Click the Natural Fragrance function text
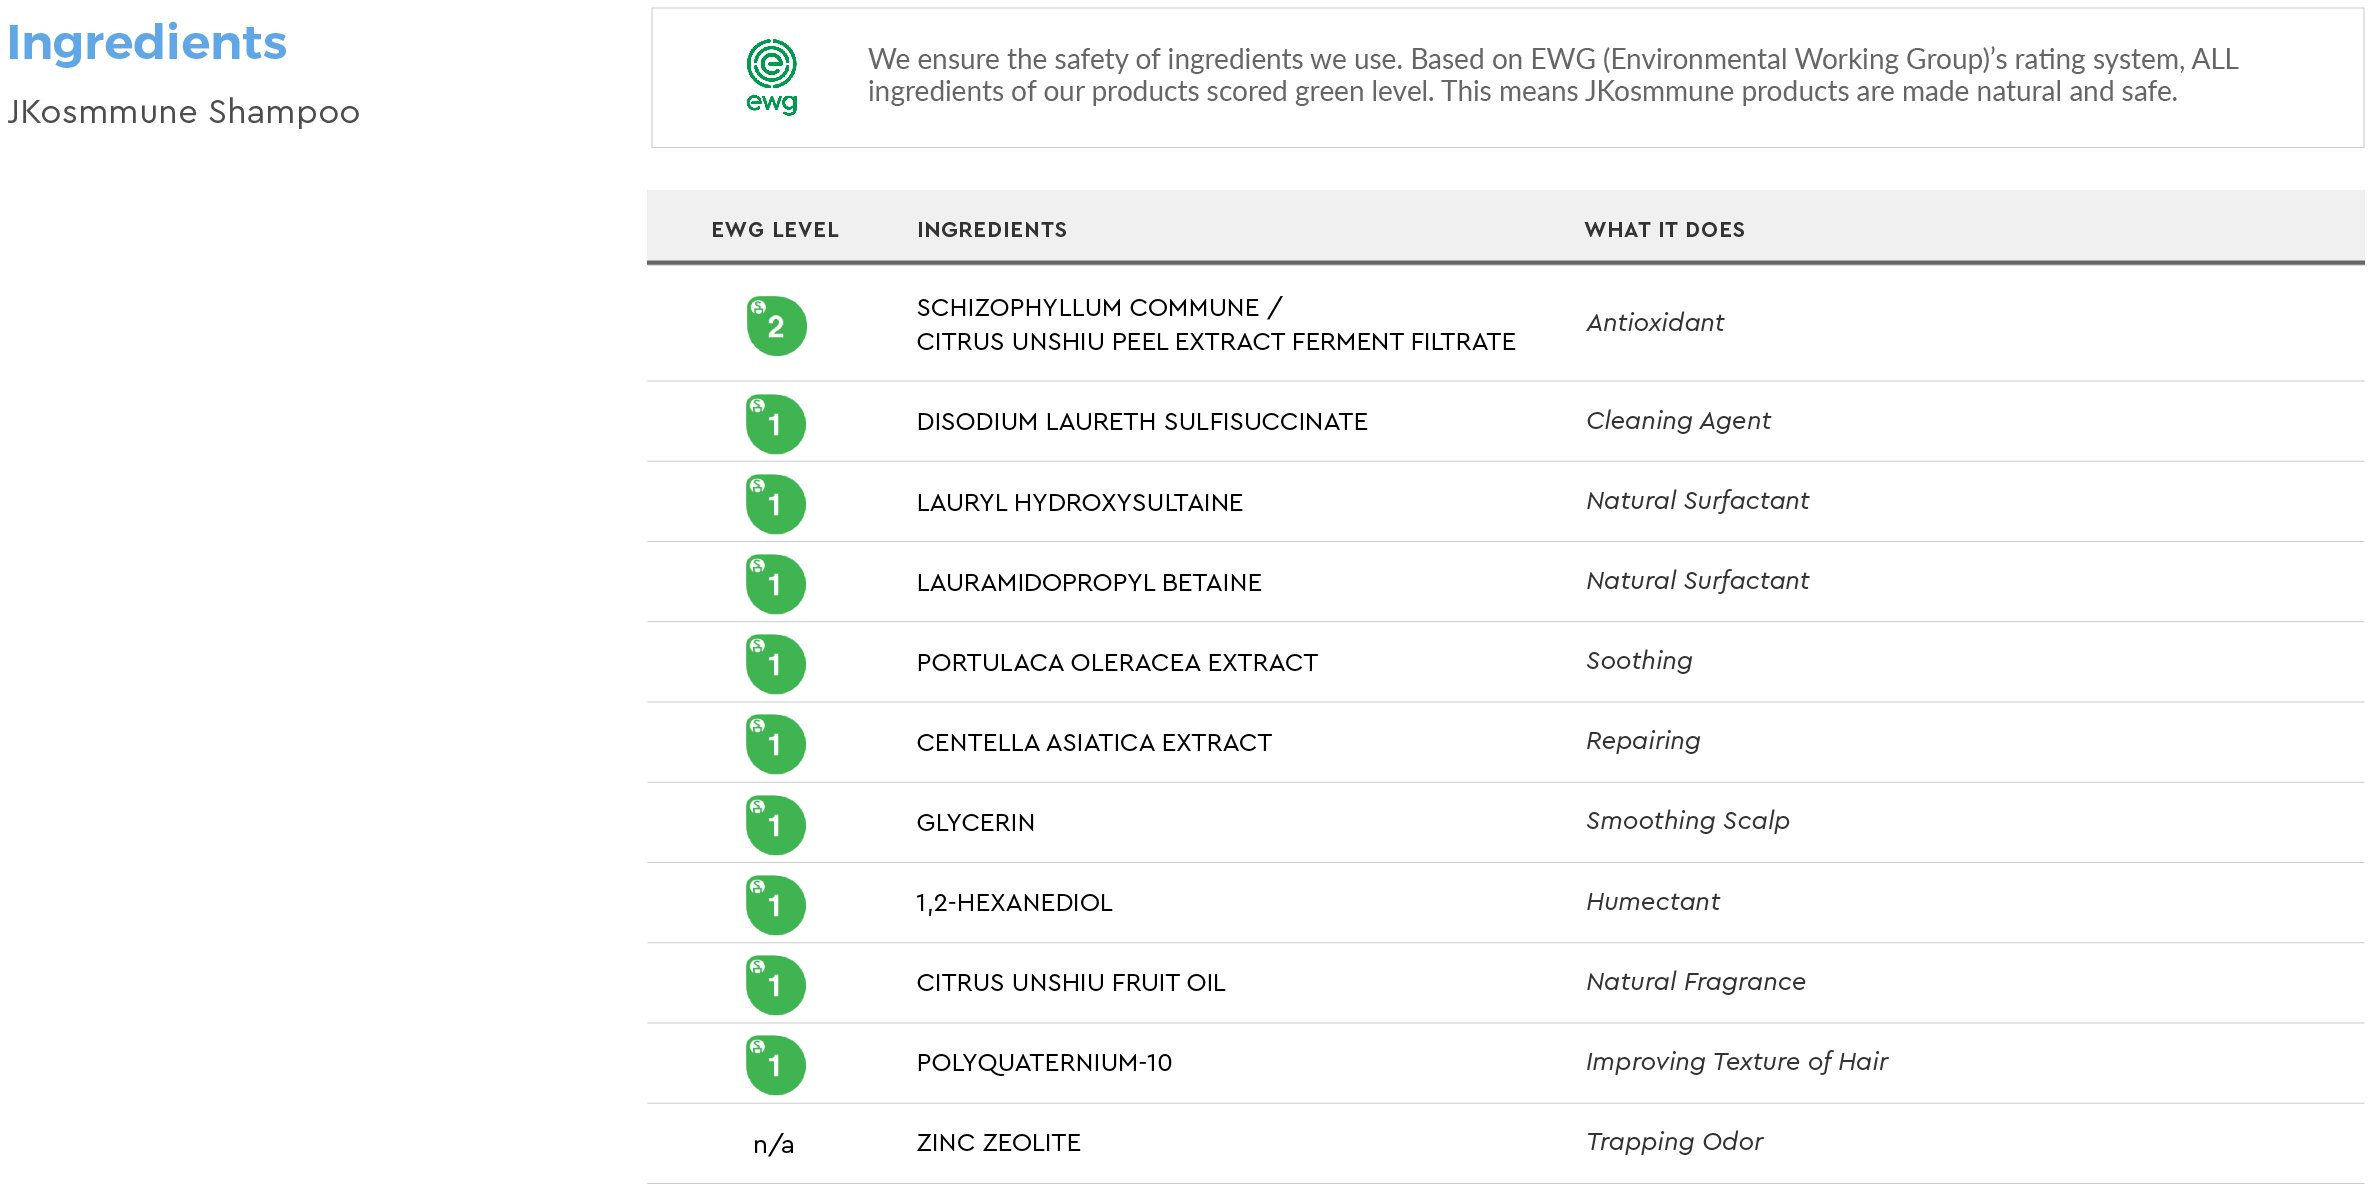Image resolution: width=2378 pixels, height=1189 pixels. [x=1696, y=982]
